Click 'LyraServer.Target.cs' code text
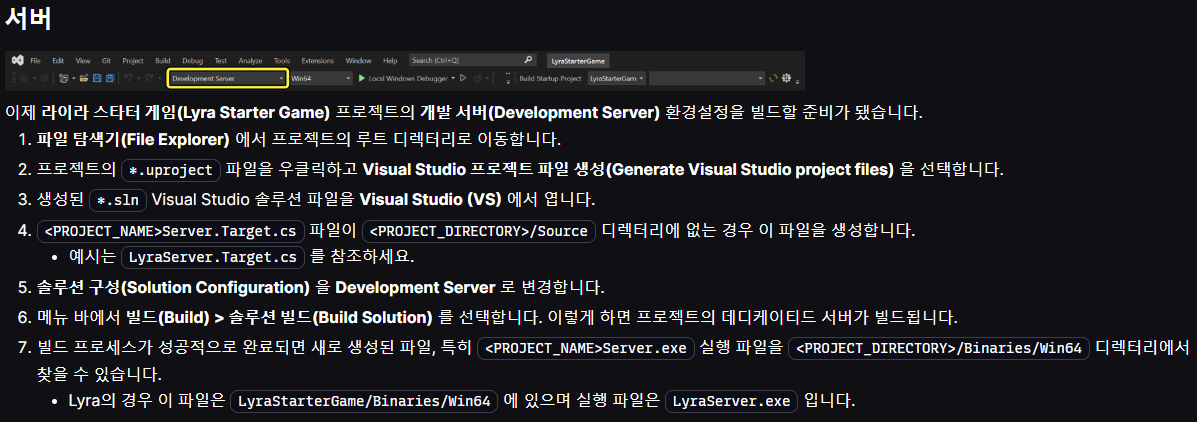 click(213, 257)
